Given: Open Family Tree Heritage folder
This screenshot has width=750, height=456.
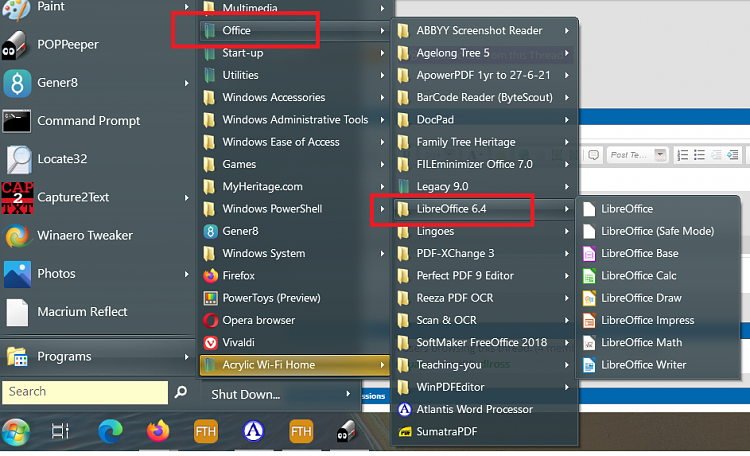Looking at the screenshot, I should pos(484,142).
